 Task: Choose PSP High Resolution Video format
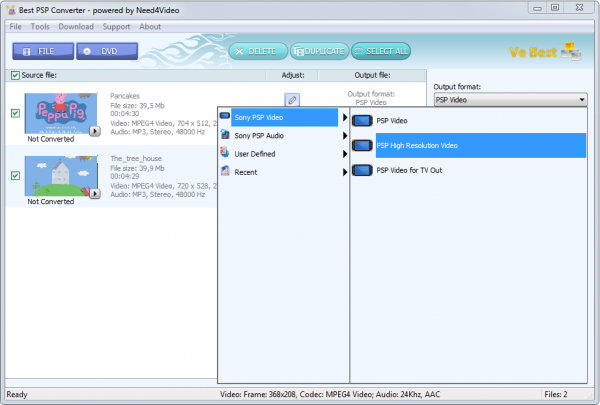[x=481, y=145]
